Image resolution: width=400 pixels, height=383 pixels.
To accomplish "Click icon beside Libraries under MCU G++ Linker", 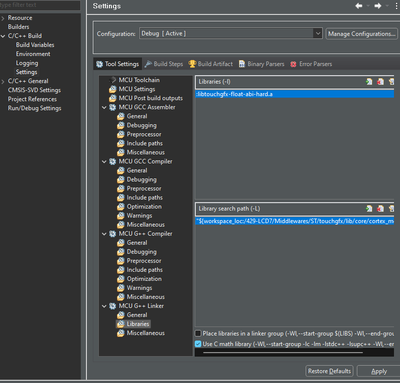I will pos(121,324).
